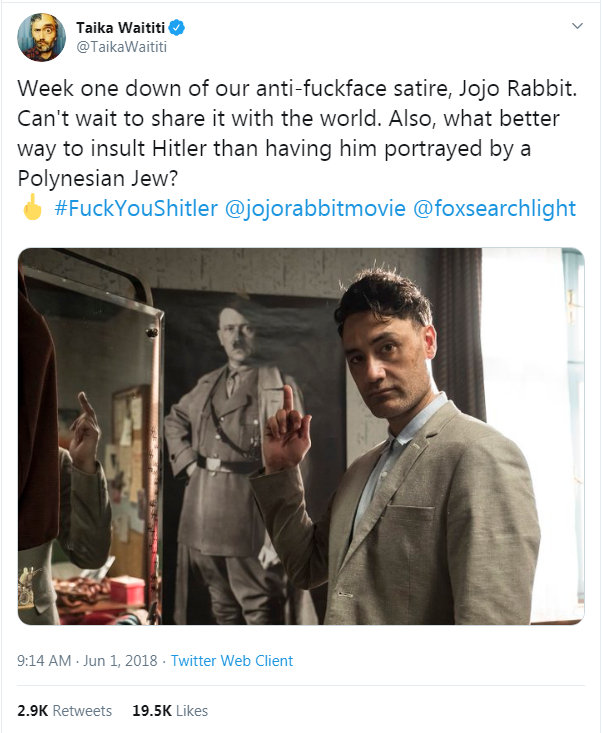Click the 9:14 AM timestamp
Screen dimensions: 602x733
[44, 661]
